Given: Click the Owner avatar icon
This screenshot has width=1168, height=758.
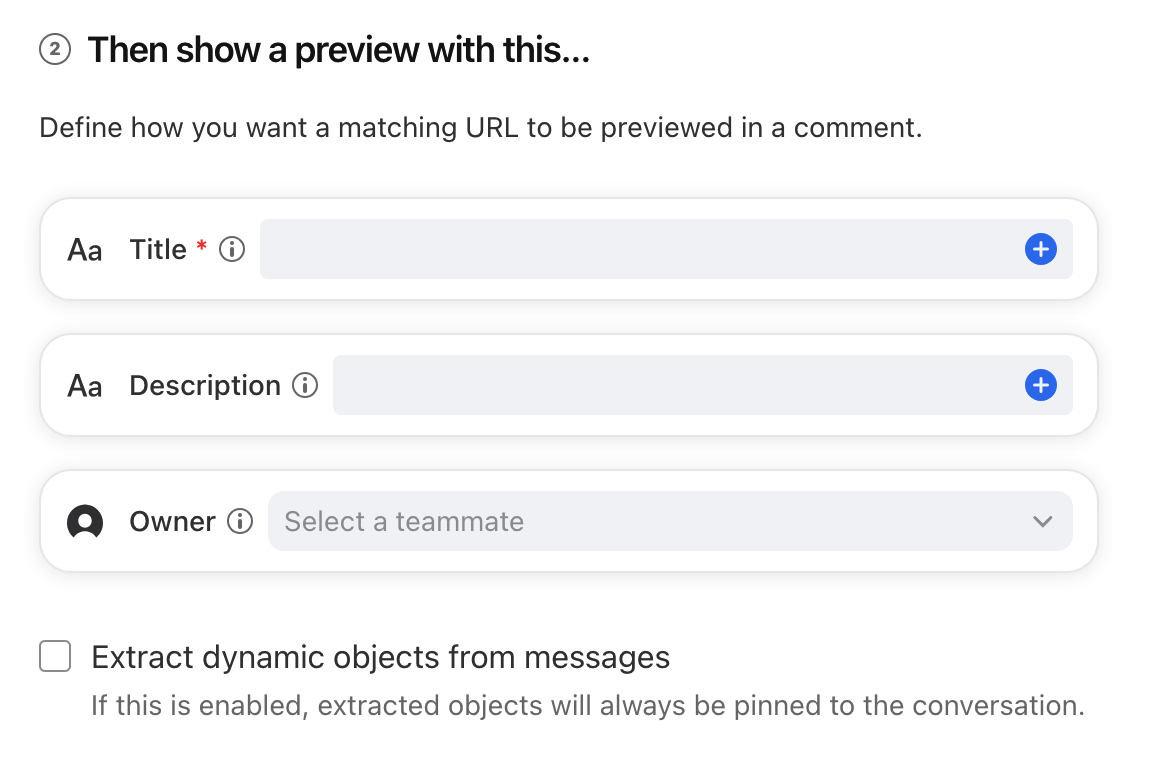Looking at the screenshot, I should coord(85,521).
